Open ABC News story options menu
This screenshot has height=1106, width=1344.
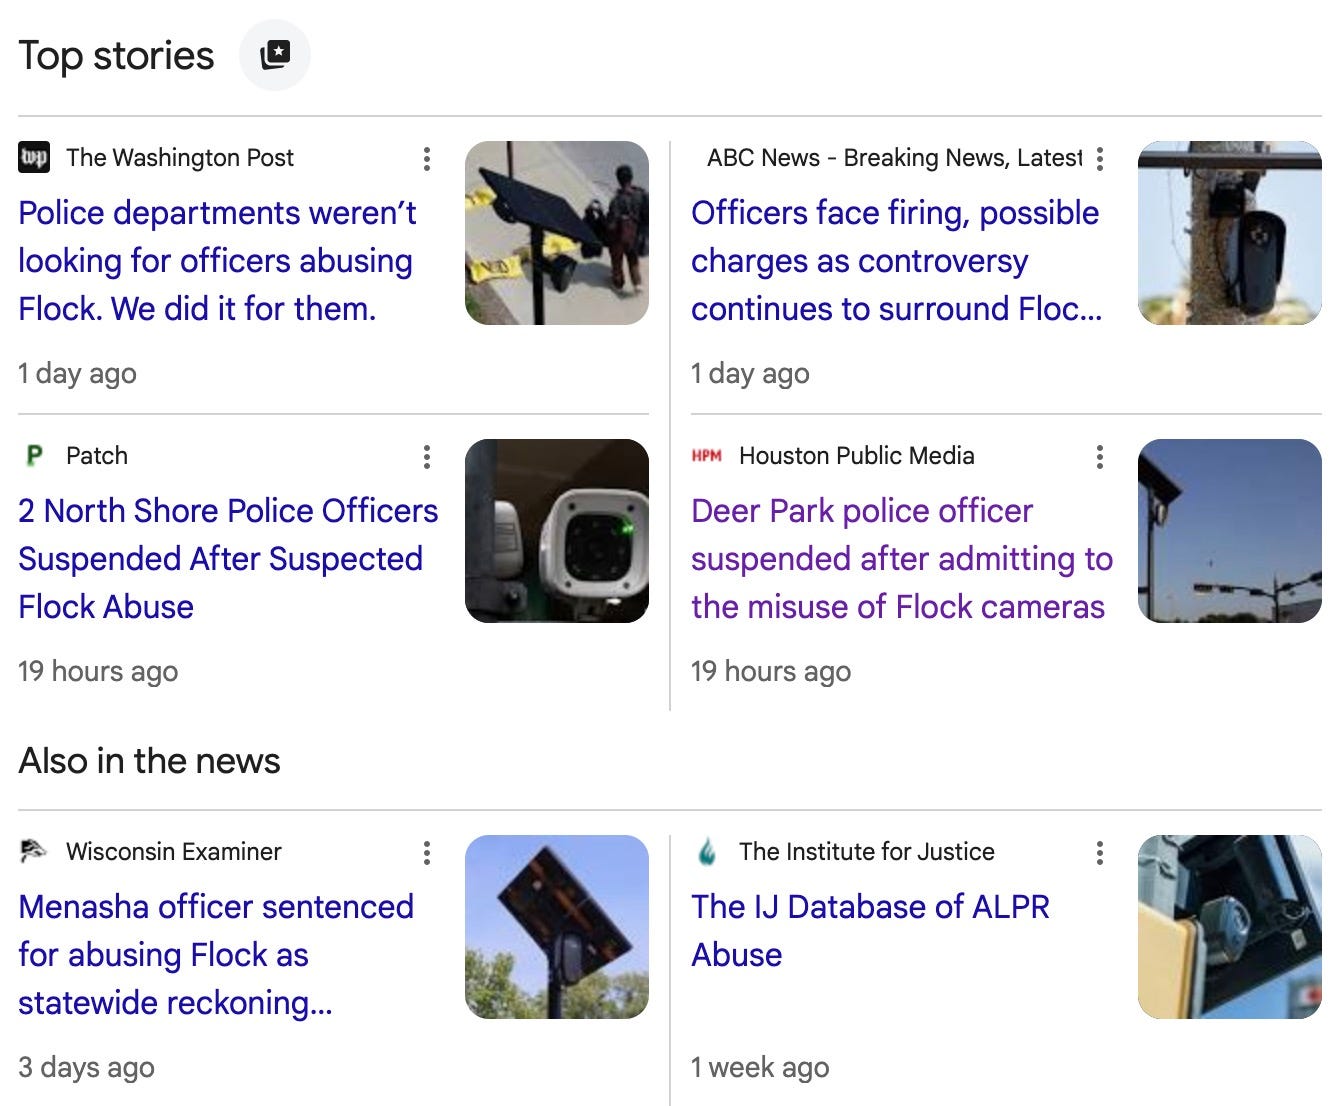coord(1100,158)
